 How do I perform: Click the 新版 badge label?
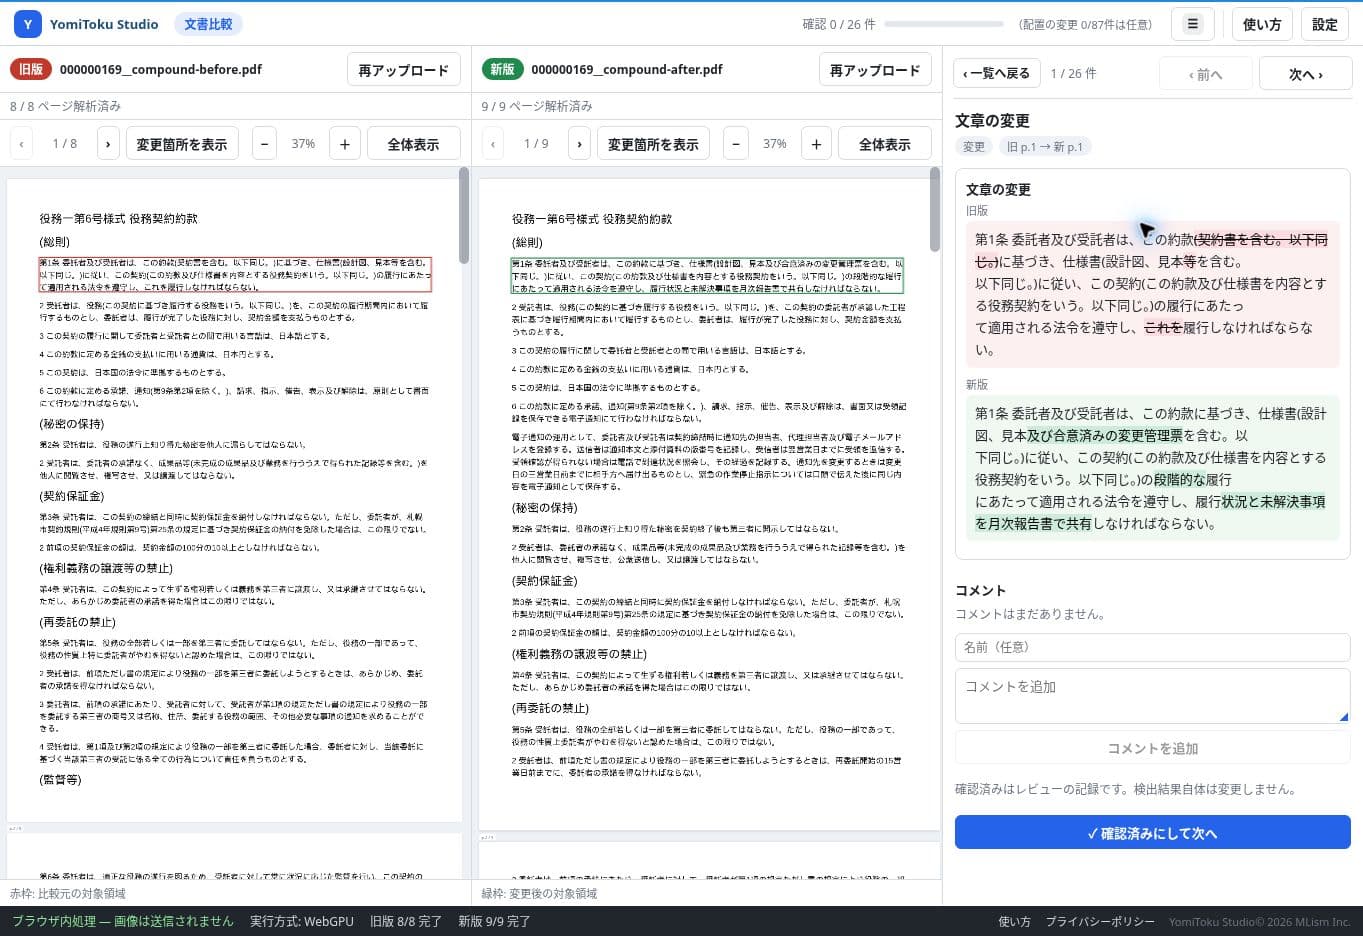click(502, 69)
